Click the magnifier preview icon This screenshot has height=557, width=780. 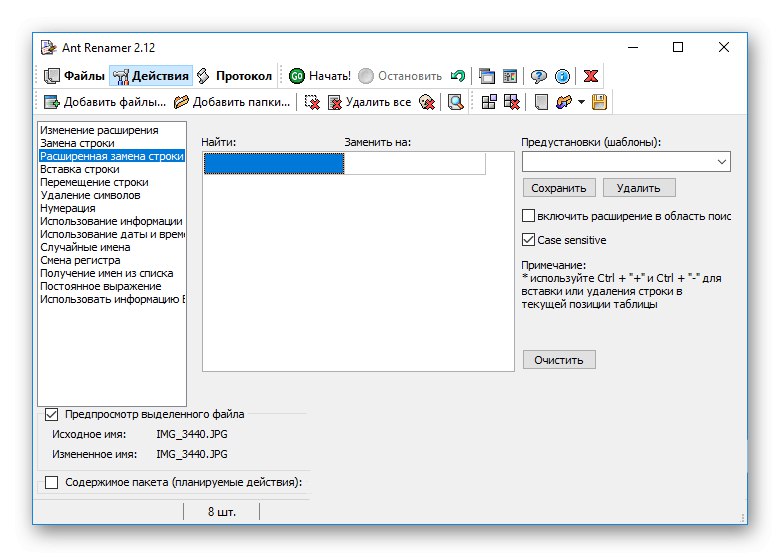click(455, 102)
